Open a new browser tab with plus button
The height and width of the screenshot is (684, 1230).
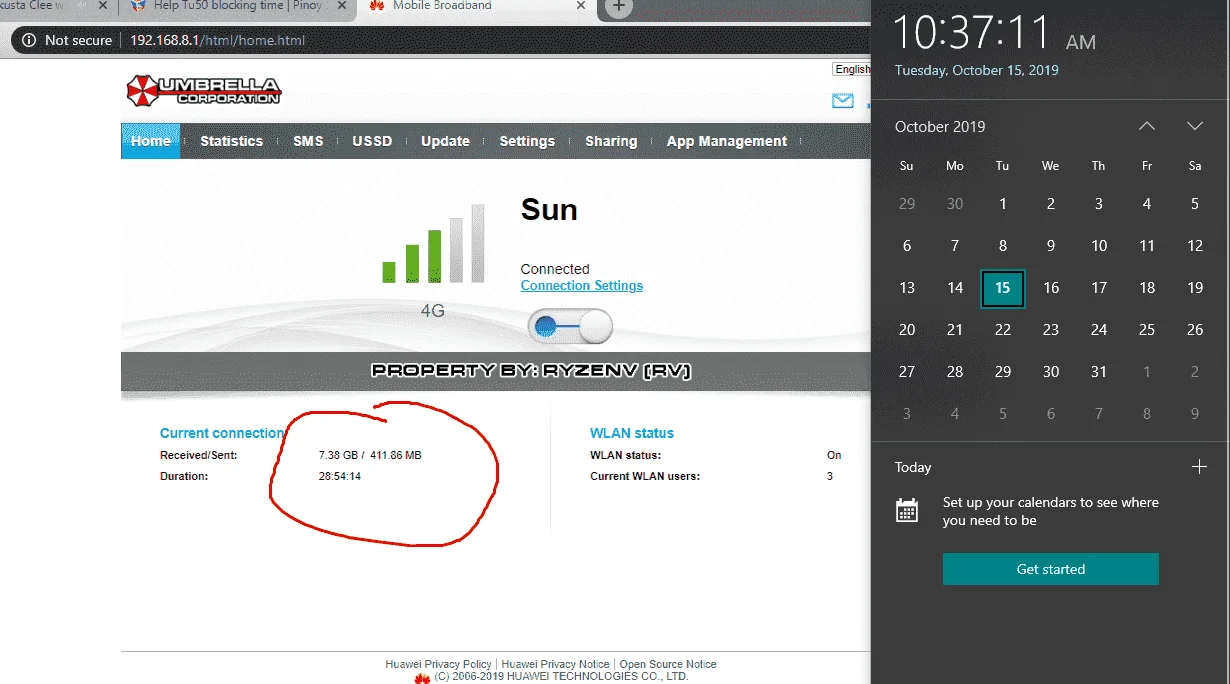619,7
